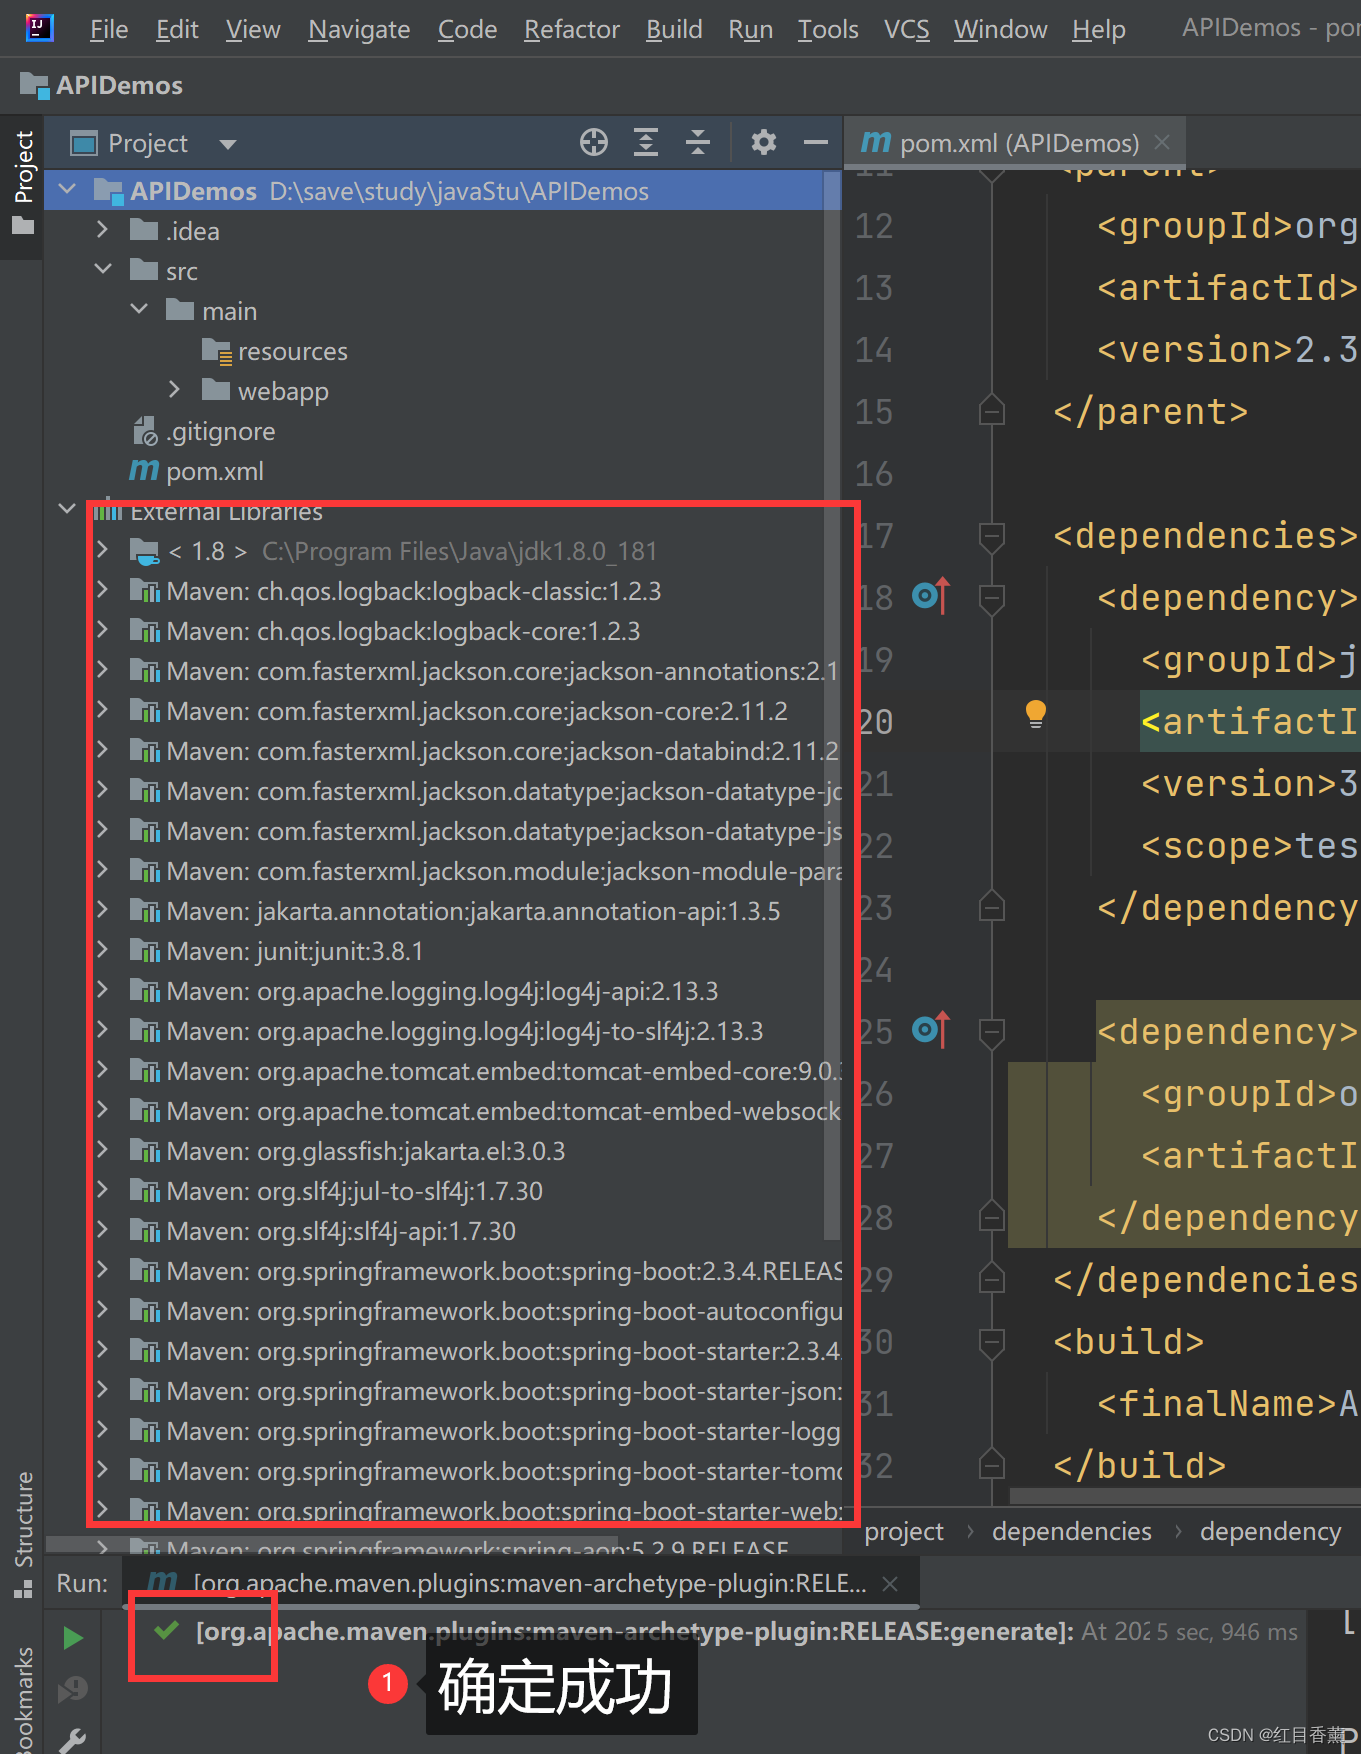The image size is (1361, 1754).
Task: Expand all nodes in Project panel
Action: point(646,143)
